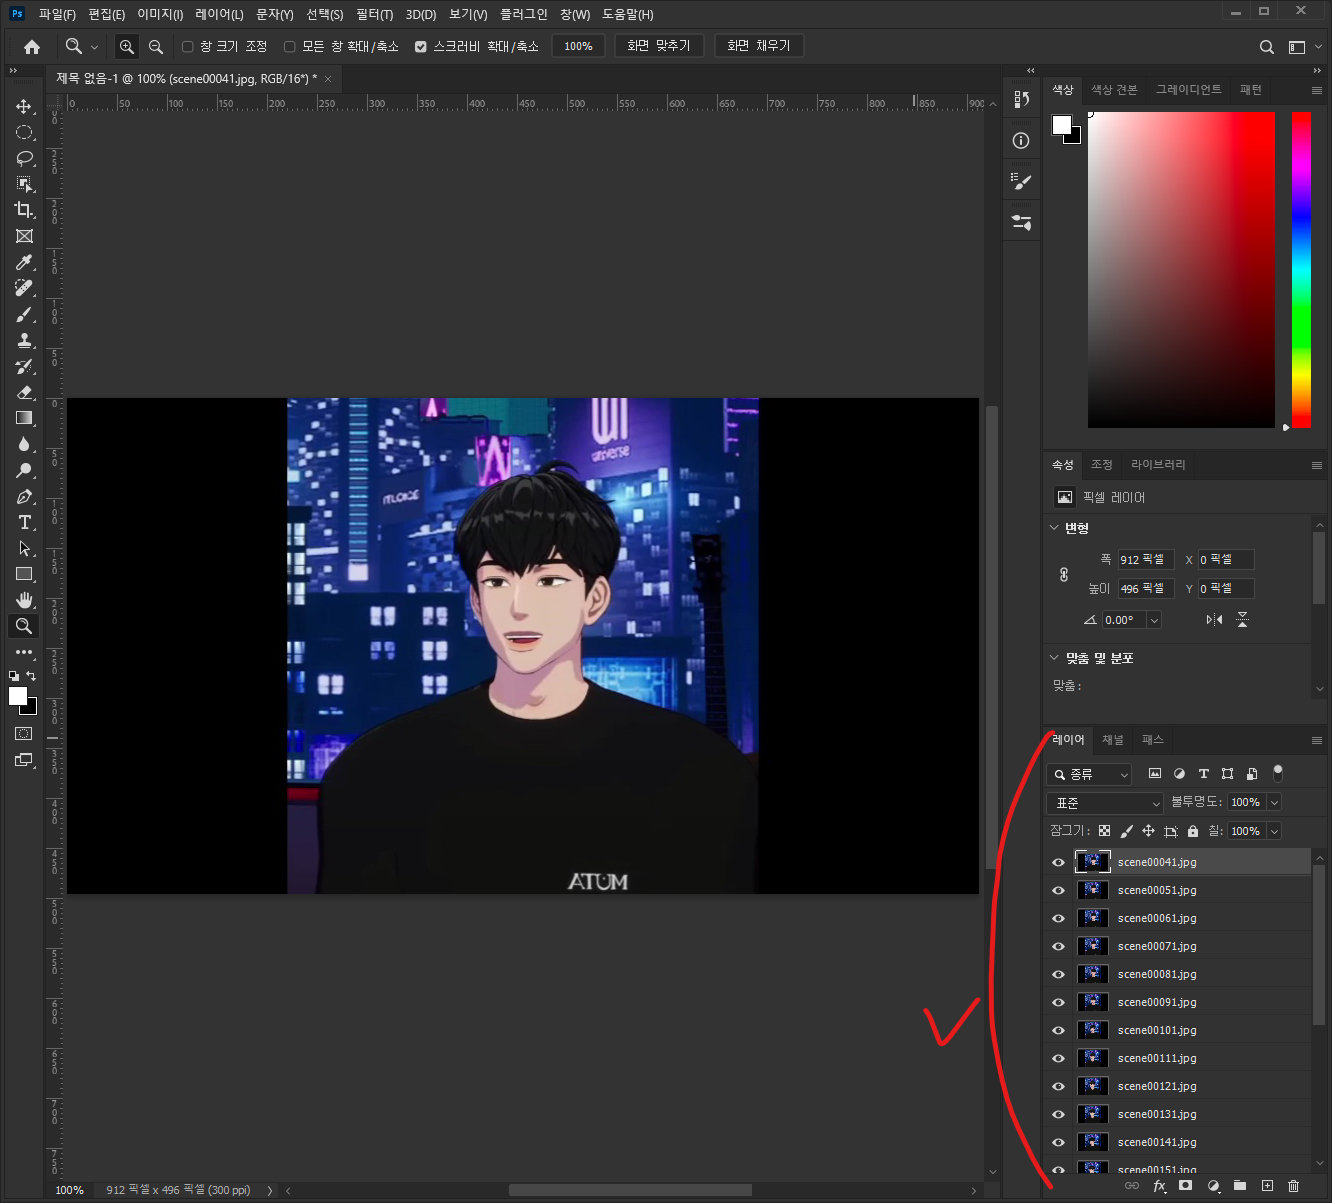Select the Blur tool

pos(24,444)
